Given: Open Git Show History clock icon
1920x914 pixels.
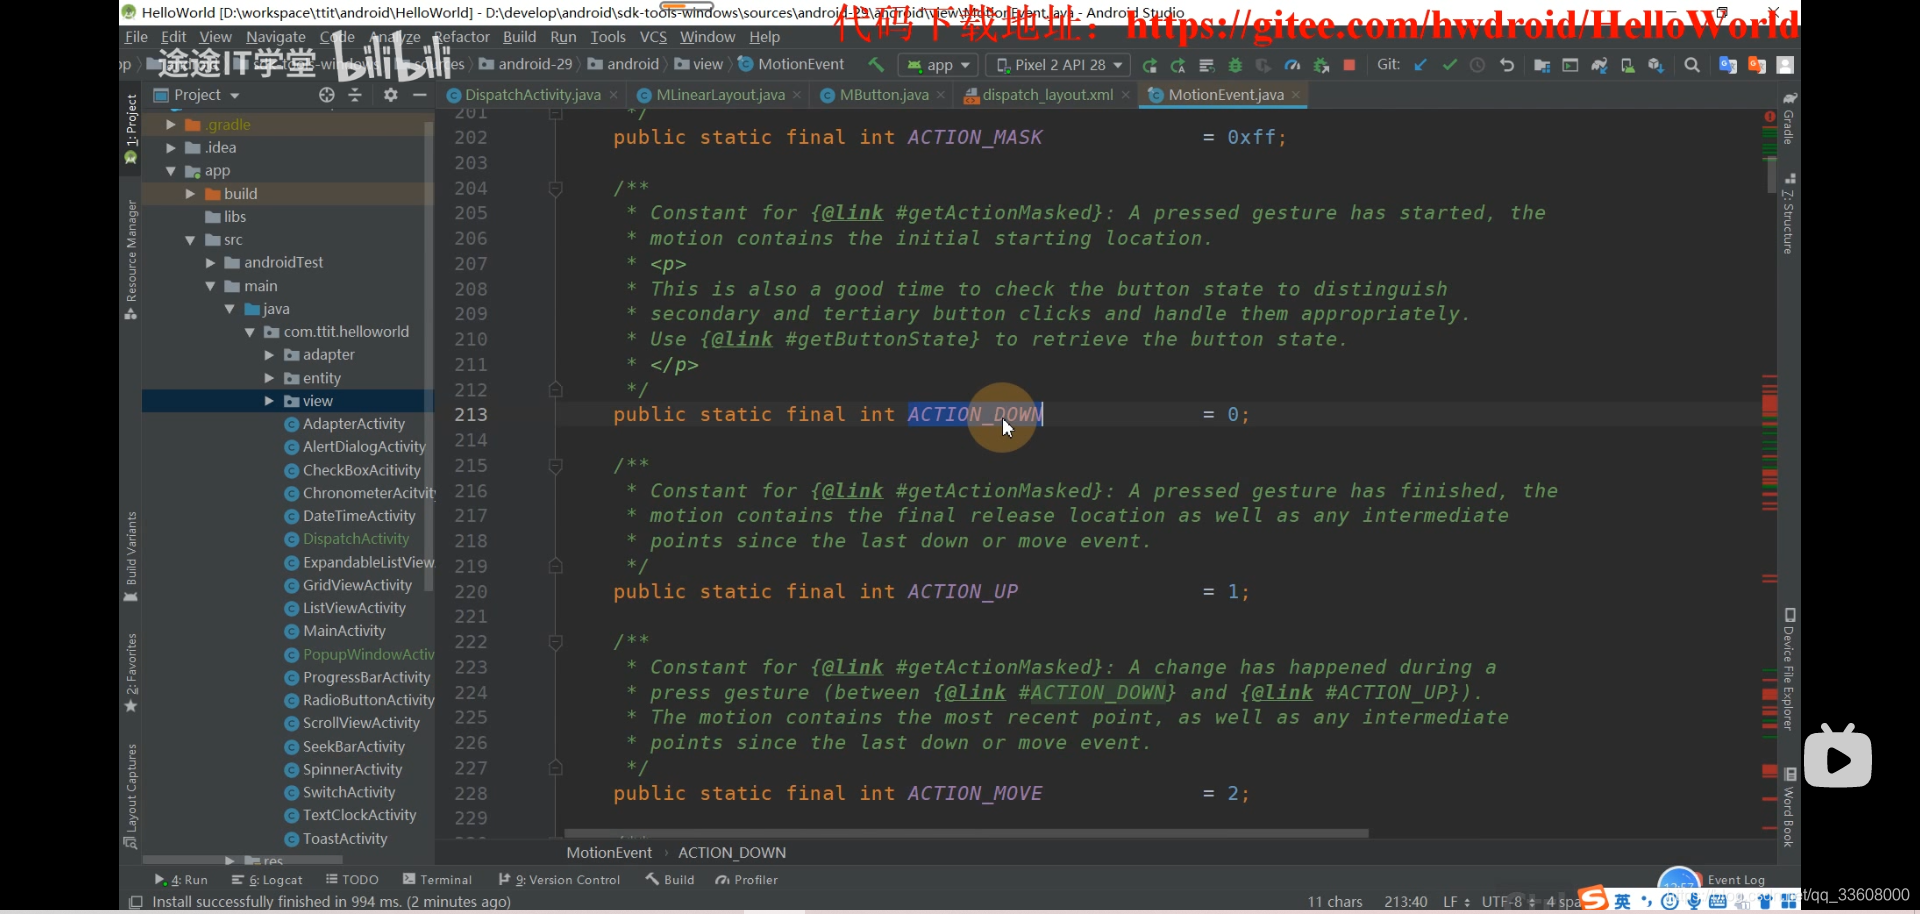Looking at the screenshot, I should tap(1477, 65).
